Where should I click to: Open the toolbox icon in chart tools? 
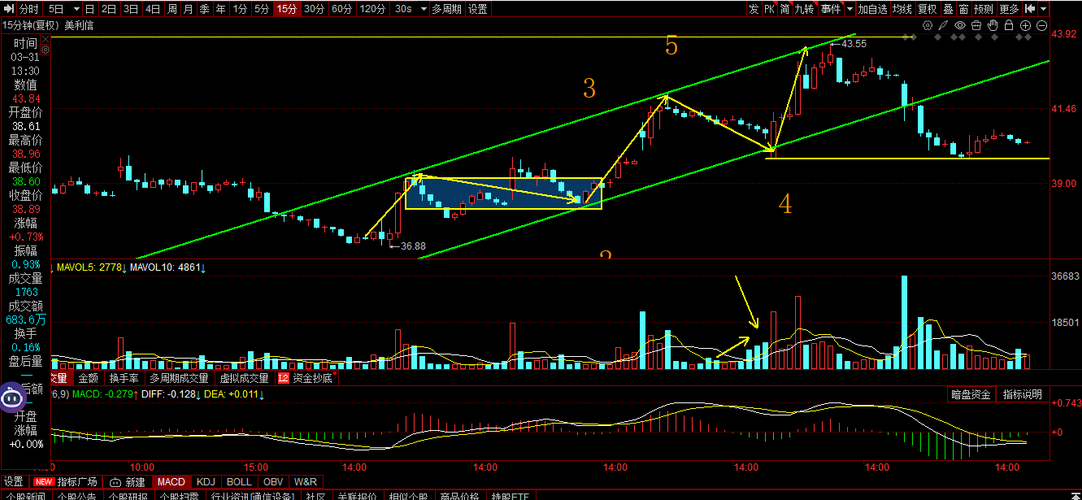tap(976, 26)
